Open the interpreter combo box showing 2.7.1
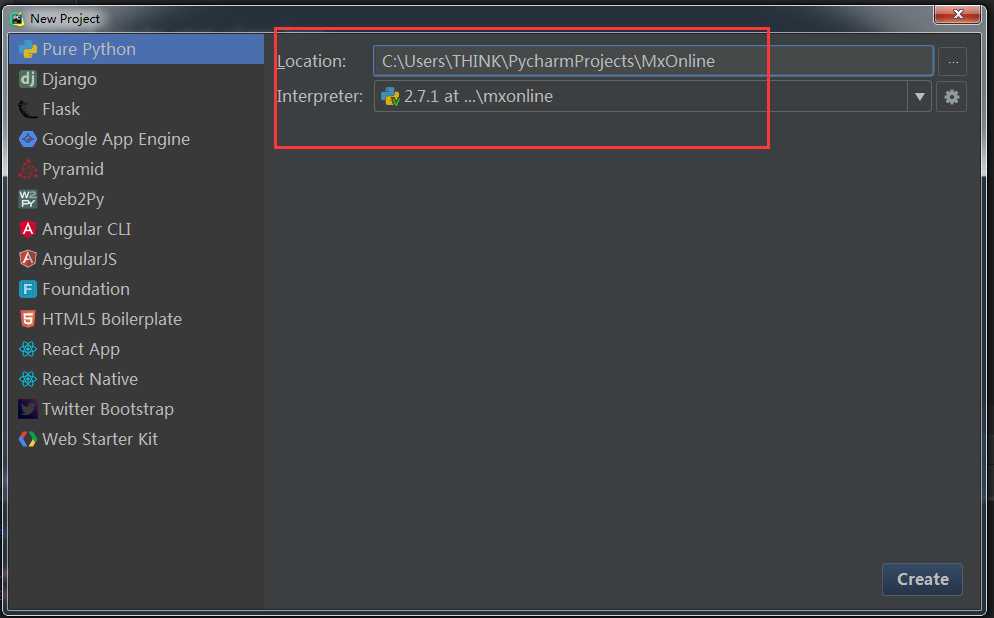994x618 pixels. pyautogui.click(x=652, y=96)
